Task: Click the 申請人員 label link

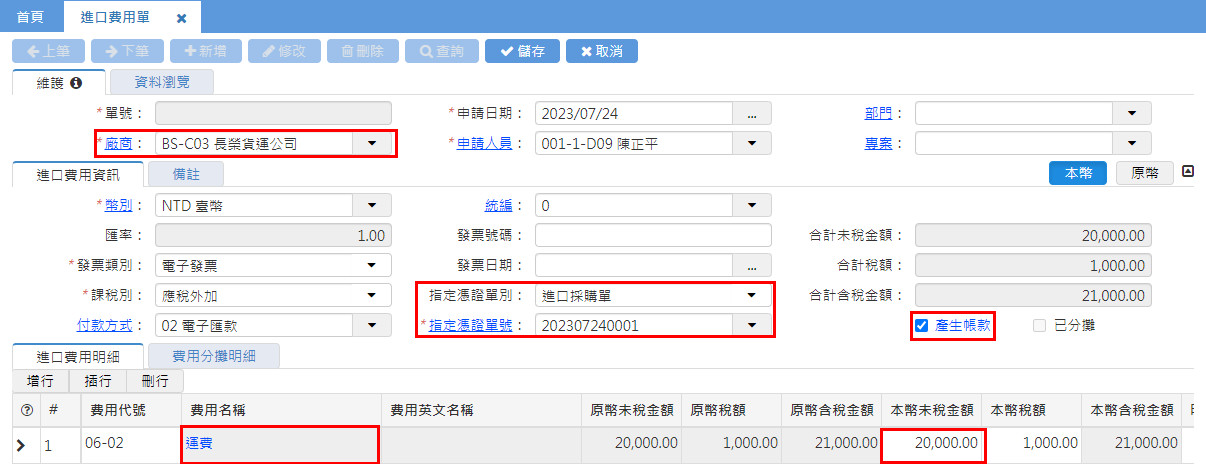Action: coord(484,143)
